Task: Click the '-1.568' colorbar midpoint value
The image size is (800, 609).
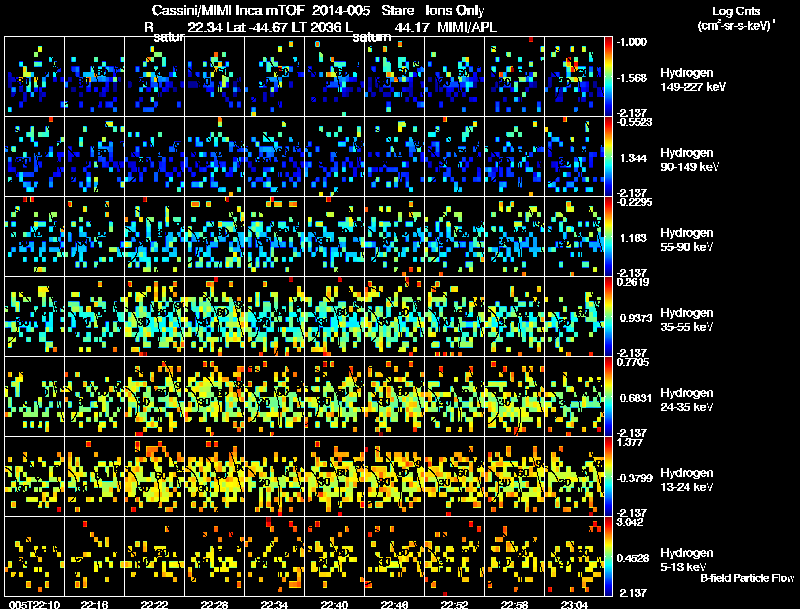Action: (632, 78)
